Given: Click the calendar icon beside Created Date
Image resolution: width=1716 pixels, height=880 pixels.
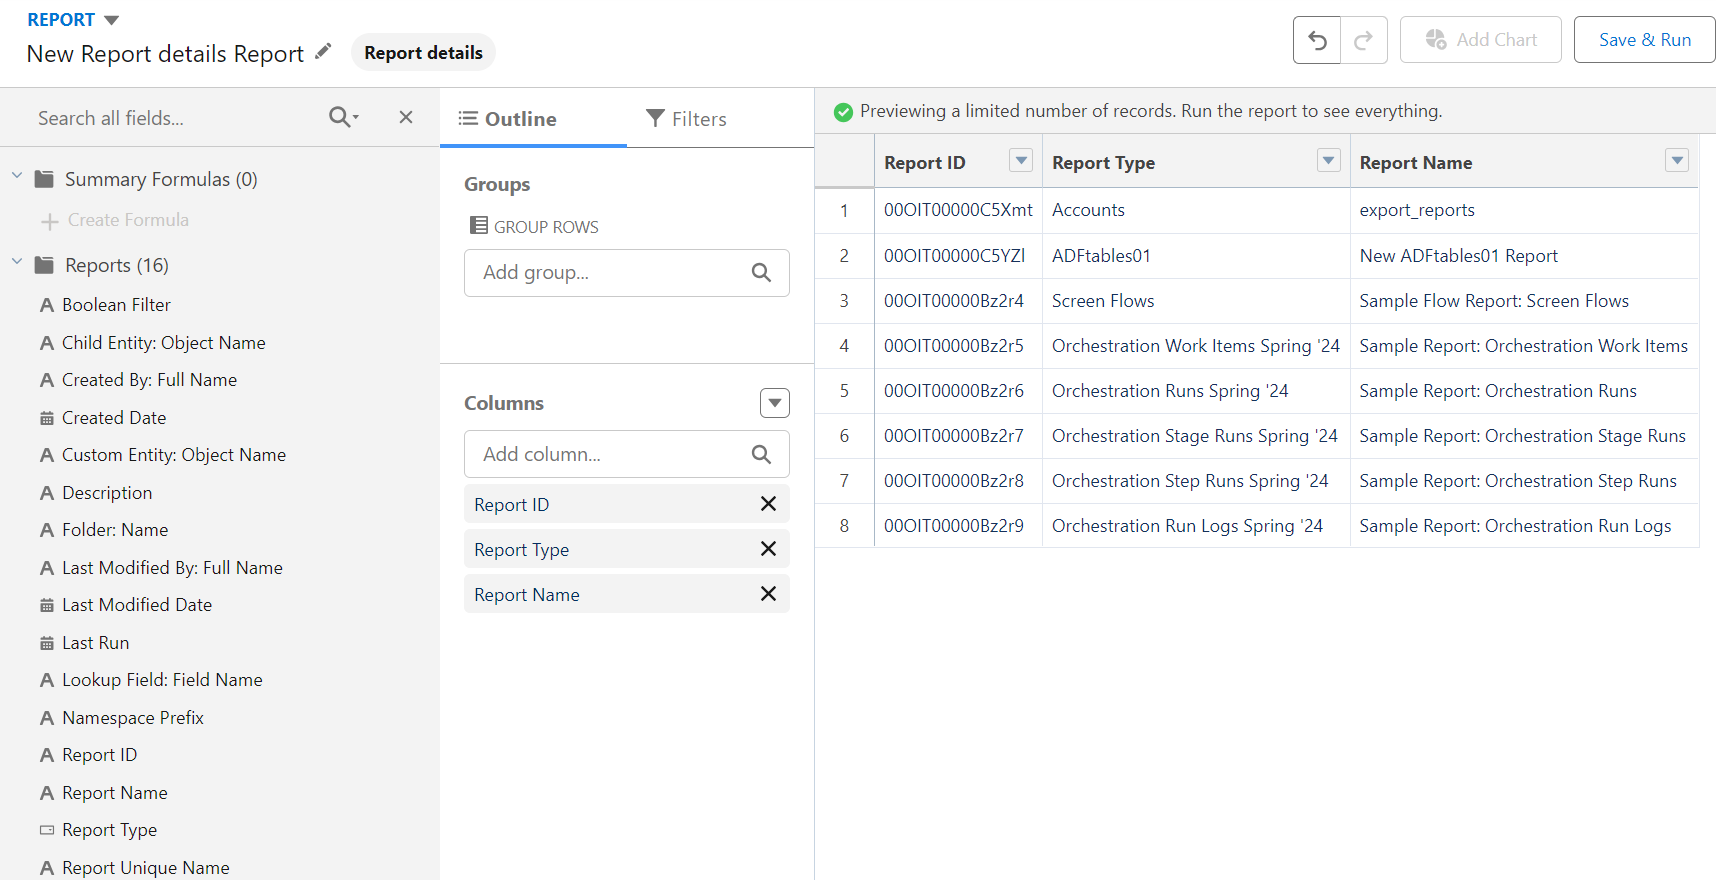Looking at the screenshot, I should (47, 418).
